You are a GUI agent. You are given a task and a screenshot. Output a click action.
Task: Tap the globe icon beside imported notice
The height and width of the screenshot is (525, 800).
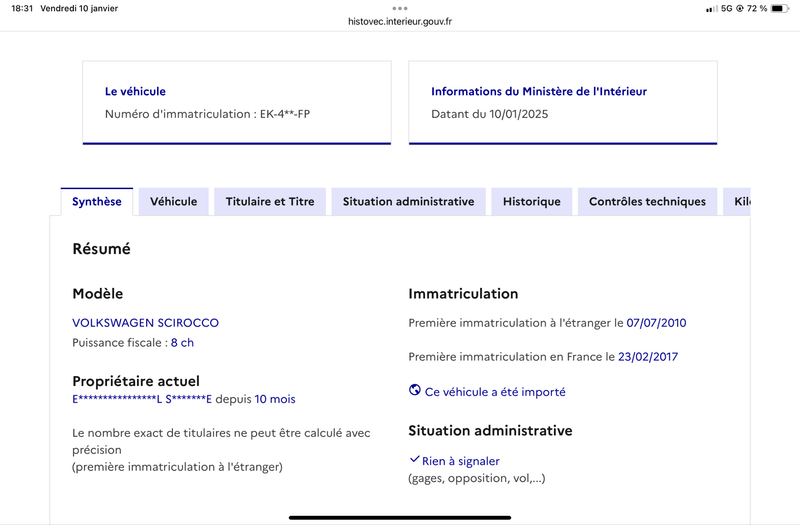click(415, 390)
